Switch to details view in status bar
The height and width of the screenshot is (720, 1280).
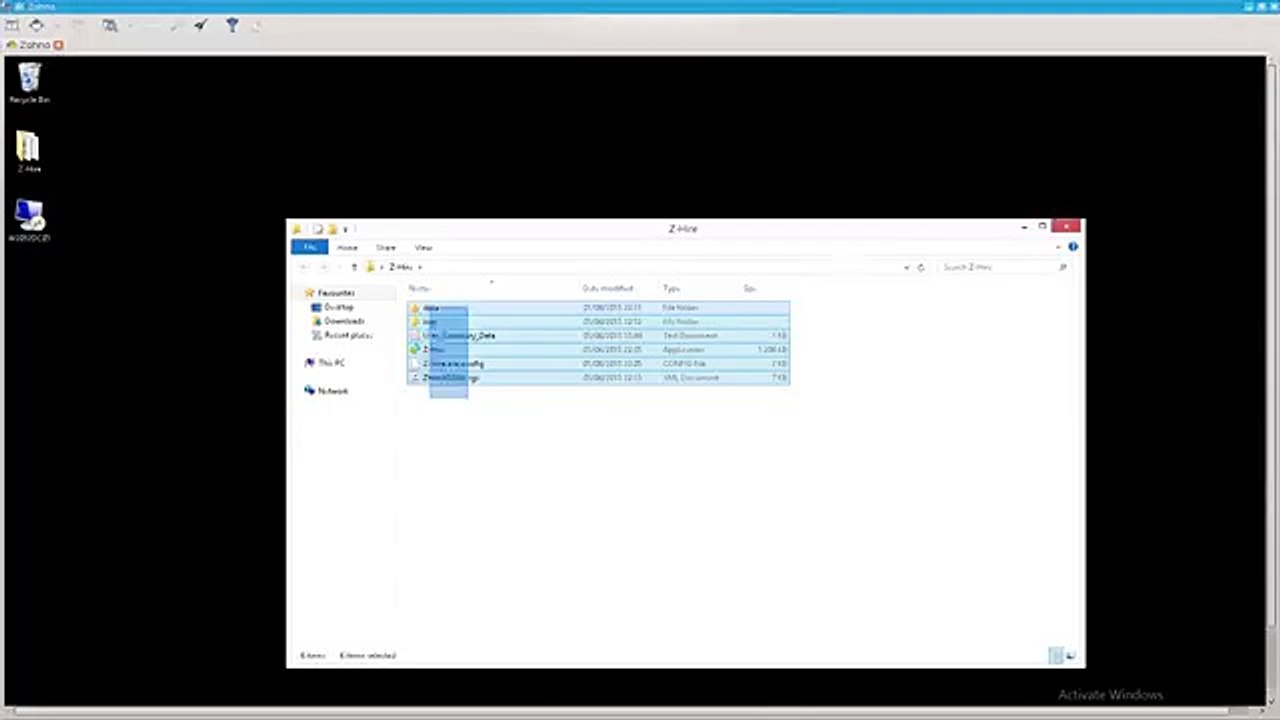coord(1055,656)
